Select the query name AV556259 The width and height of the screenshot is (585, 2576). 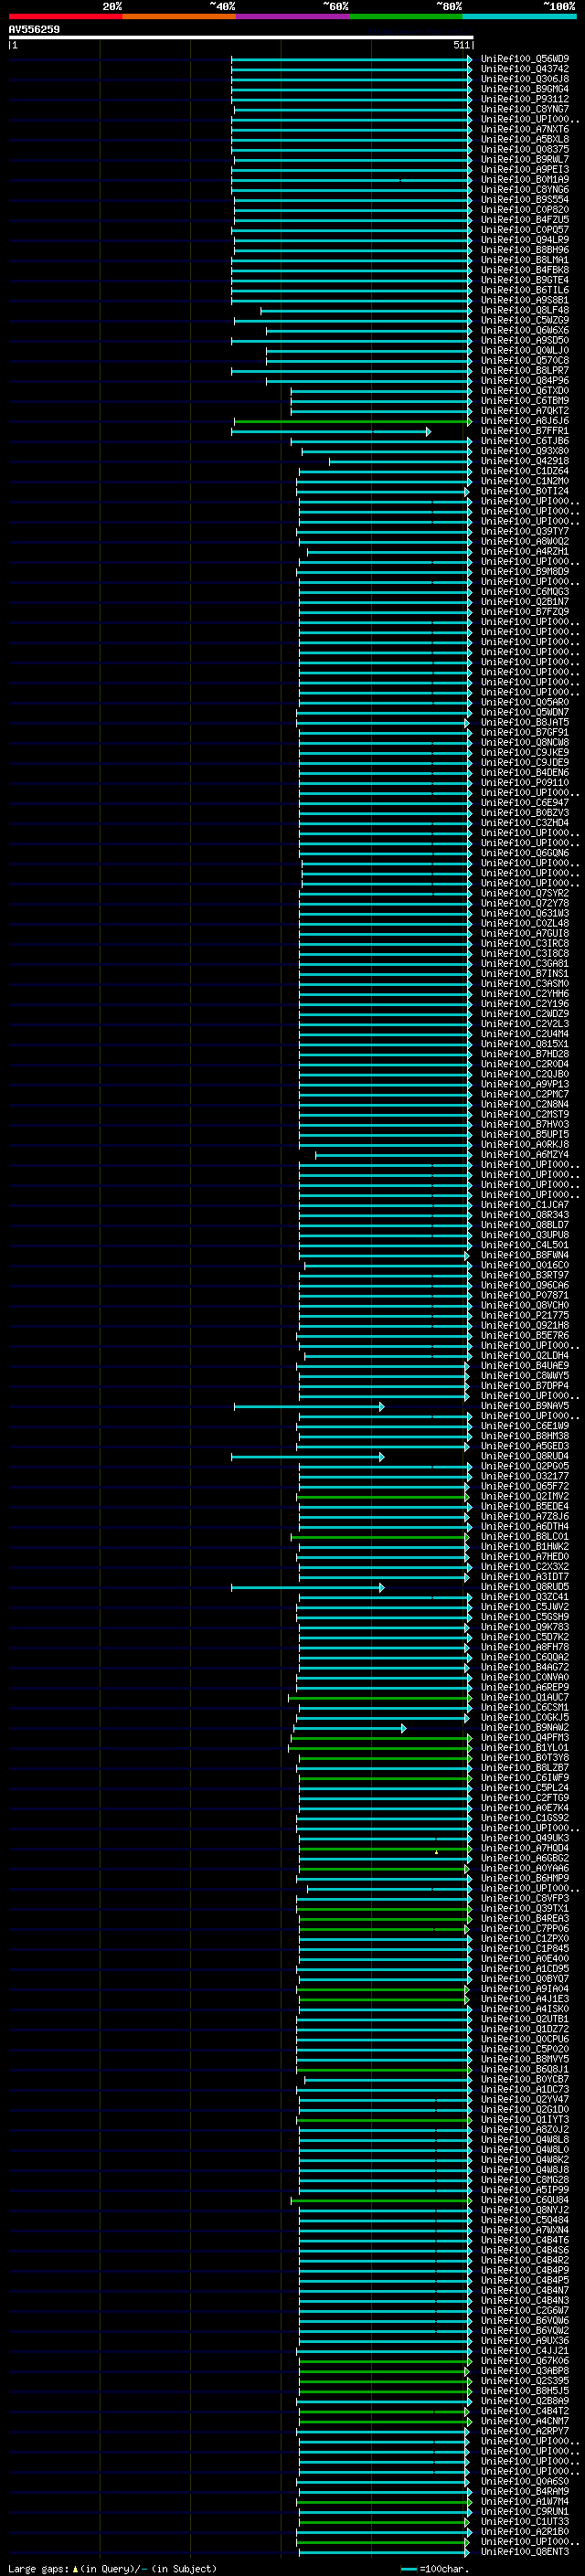pyautogui.click(x=34, y=30)
